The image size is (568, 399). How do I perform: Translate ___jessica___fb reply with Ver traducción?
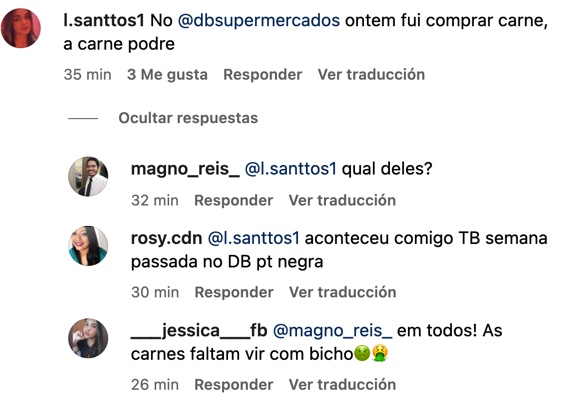[342, 385]
